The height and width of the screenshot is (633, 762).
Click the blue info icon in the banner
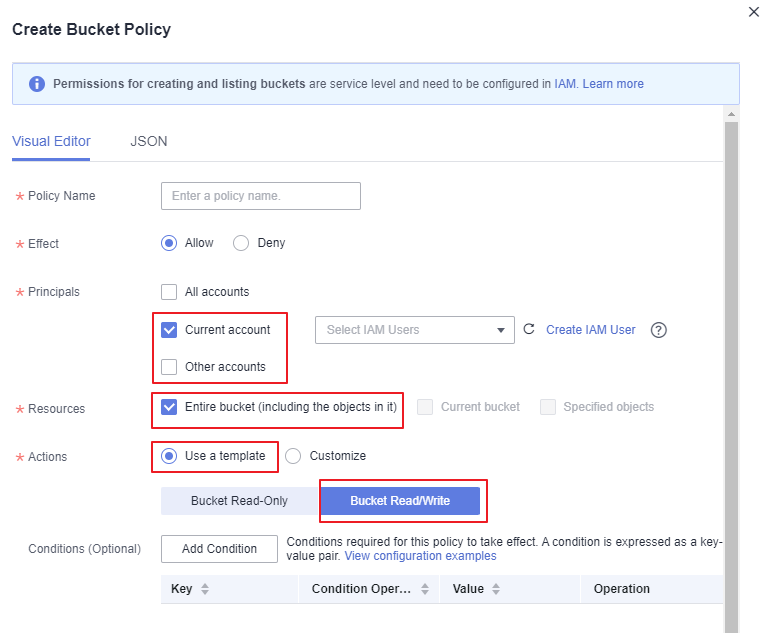pyautogui.click(x=37, y=84)
